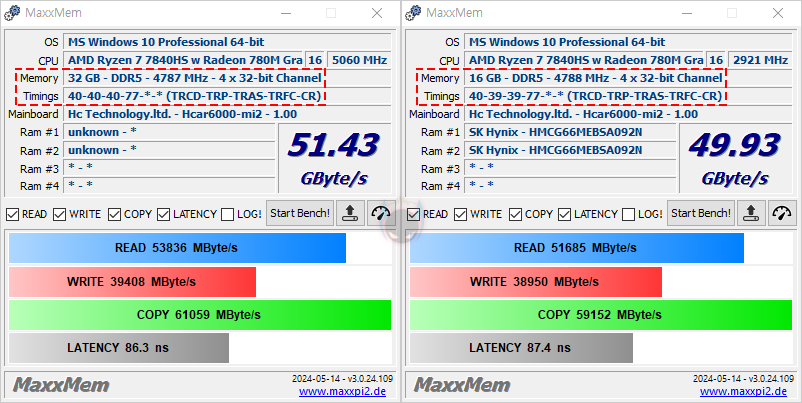Click the upload results icon in left MaxxMem window
The image size is (802, 403).
coord(350,213)
